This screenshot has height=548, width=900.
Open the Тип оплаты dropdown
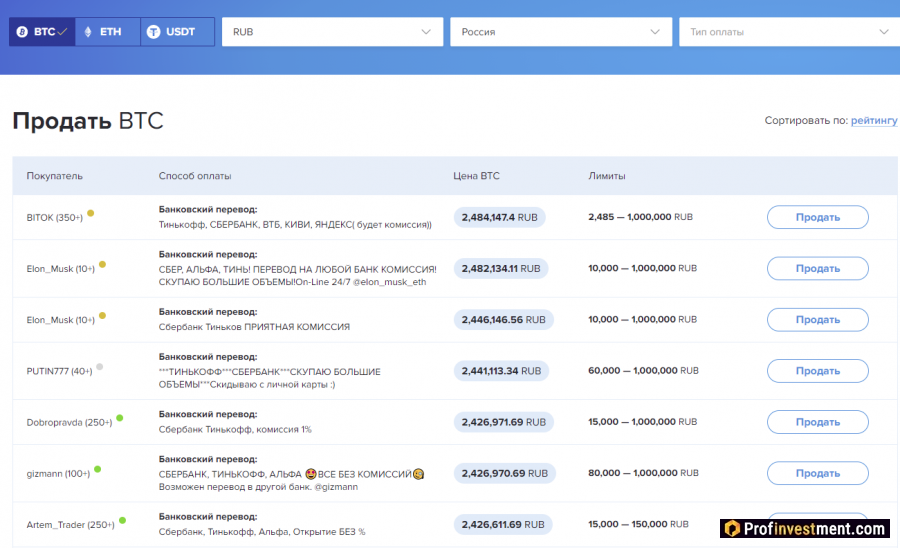coord(789,32)
